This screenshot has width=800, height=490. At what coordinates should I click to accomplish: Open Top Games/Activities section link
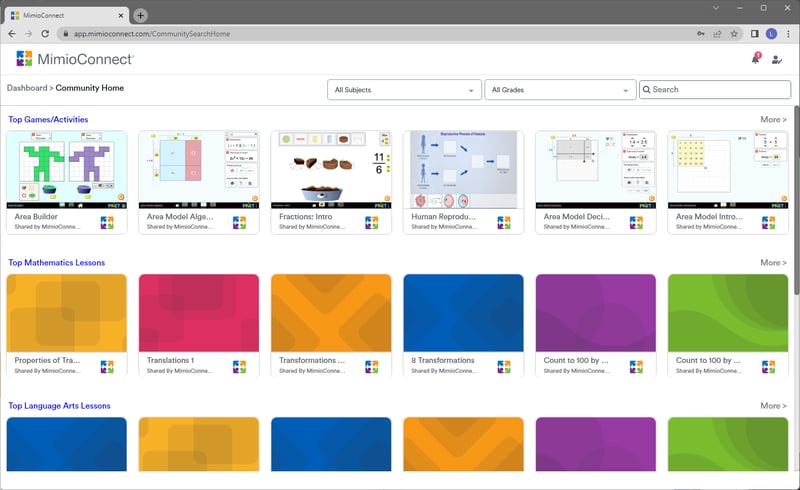click(x=48, y=119)
